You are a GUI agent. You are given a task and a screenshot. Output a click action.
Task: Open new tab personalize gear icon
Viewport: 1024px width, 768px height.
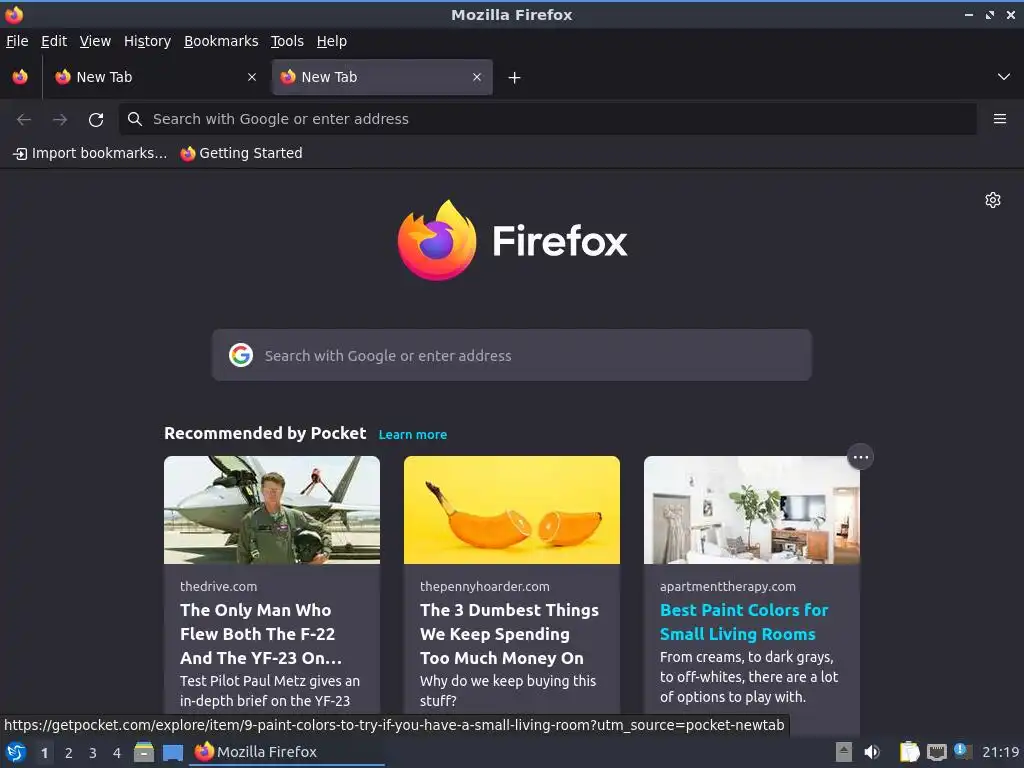pos(993,200)
